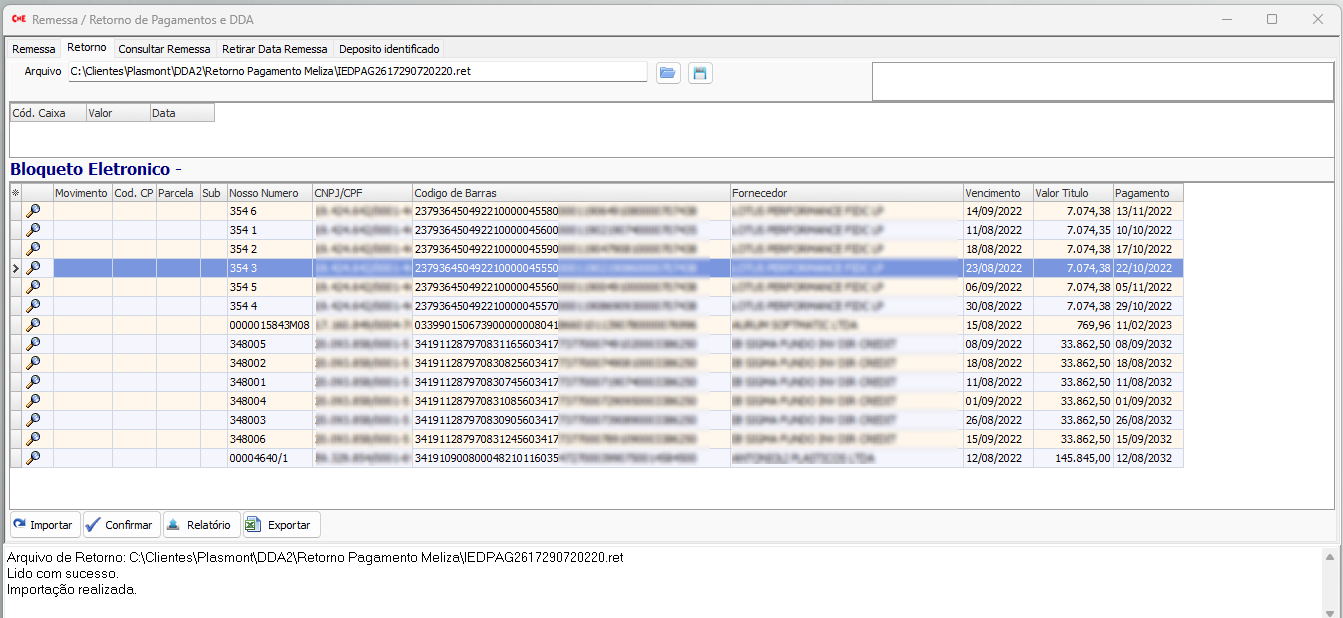The height and width of the screenshot is (618, 1343).
Task: Click magnifier icon for row 348005
Action: pos(33,344)
